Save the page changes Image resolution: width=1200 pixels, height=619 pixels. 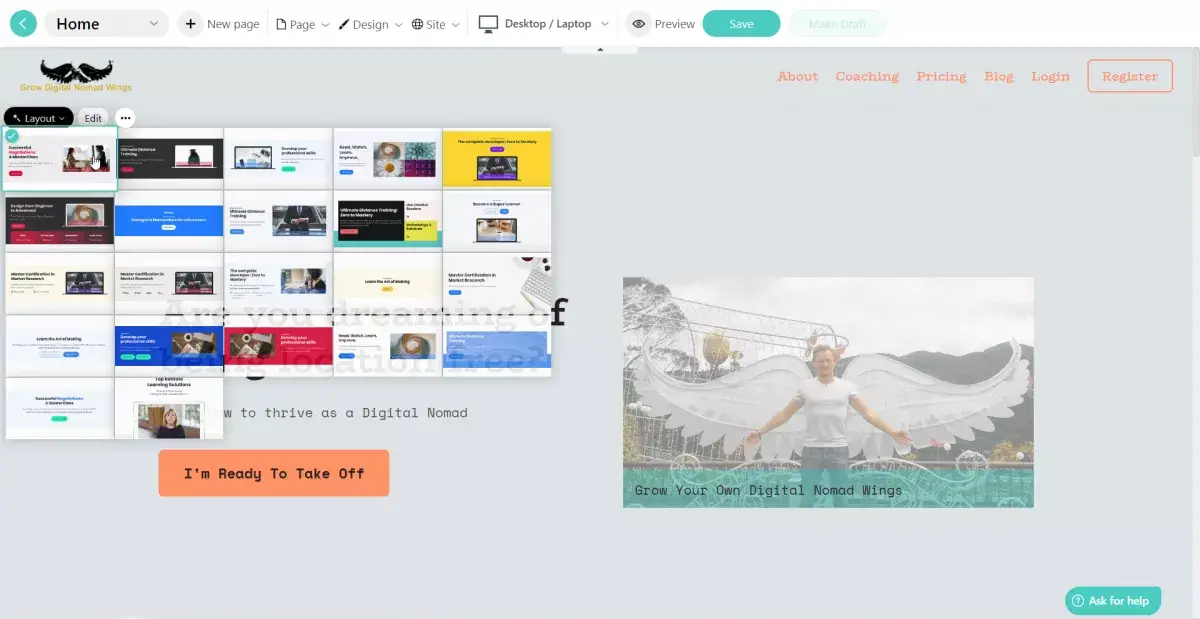click(x=741, y=24)
